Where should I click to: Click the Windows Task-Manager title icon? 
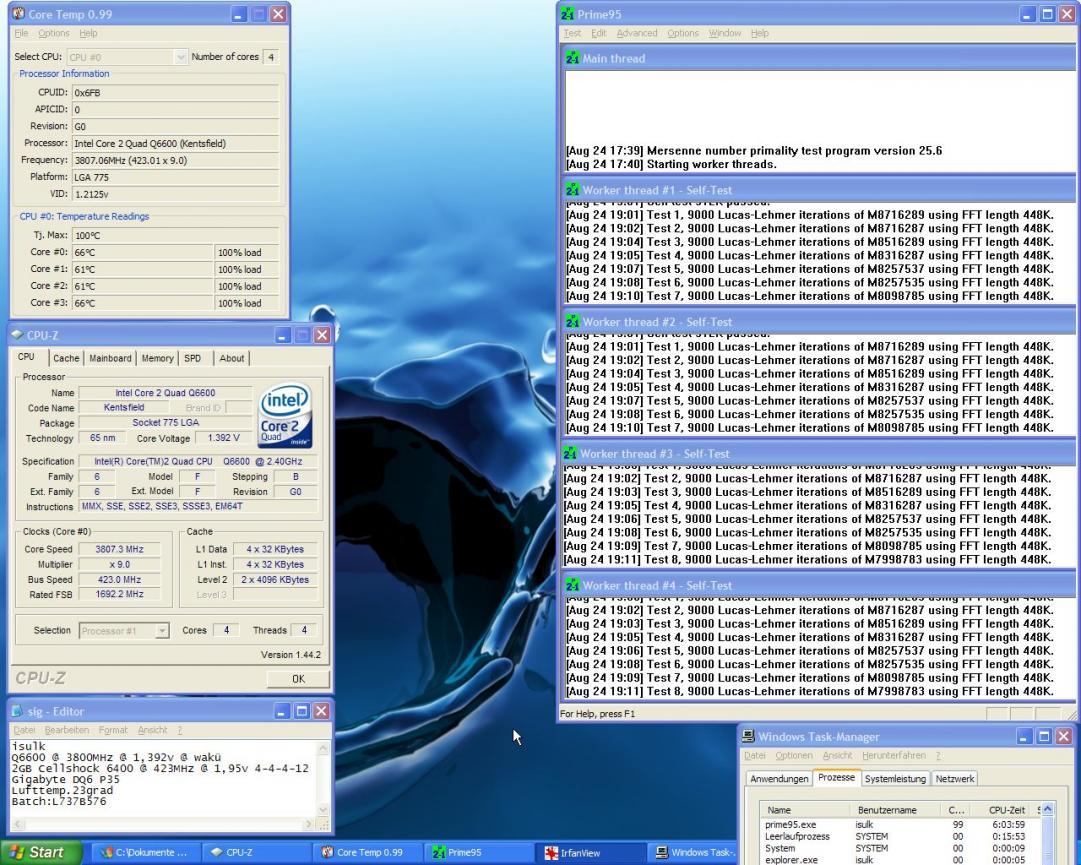point(748,737)
